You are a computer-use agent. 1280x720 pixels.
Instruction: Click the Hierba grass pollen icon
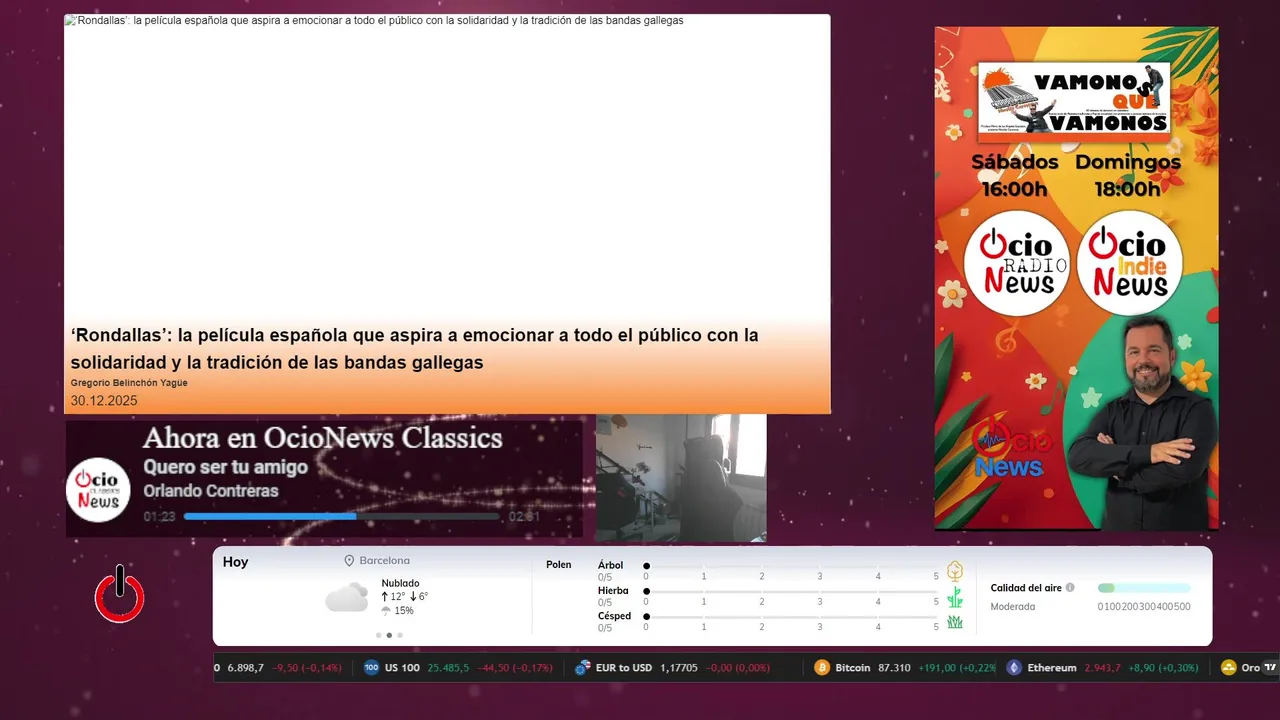click(x=955, y=597)
